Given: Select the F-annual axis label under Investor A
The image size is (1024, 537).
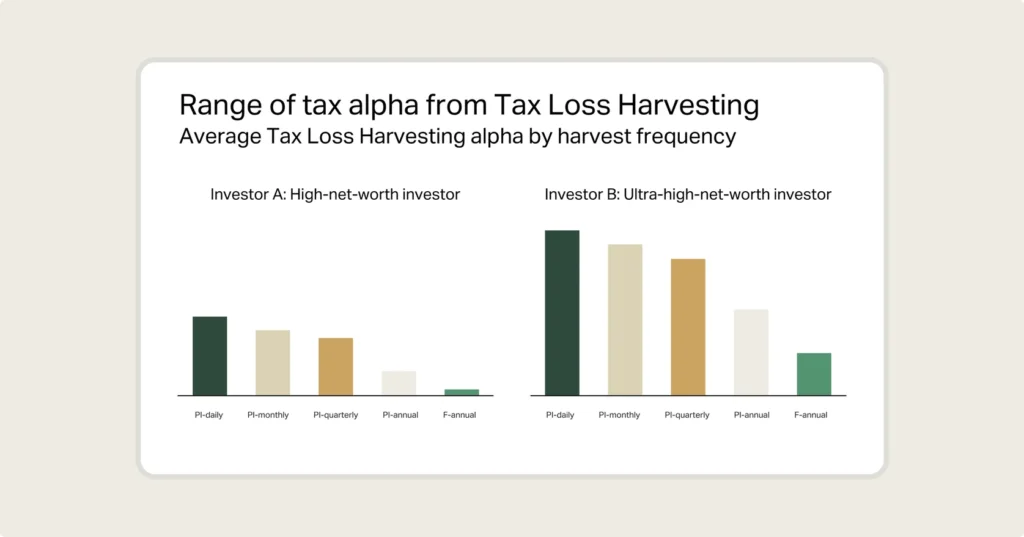Looking at the screenshot, I should (460, 415).
